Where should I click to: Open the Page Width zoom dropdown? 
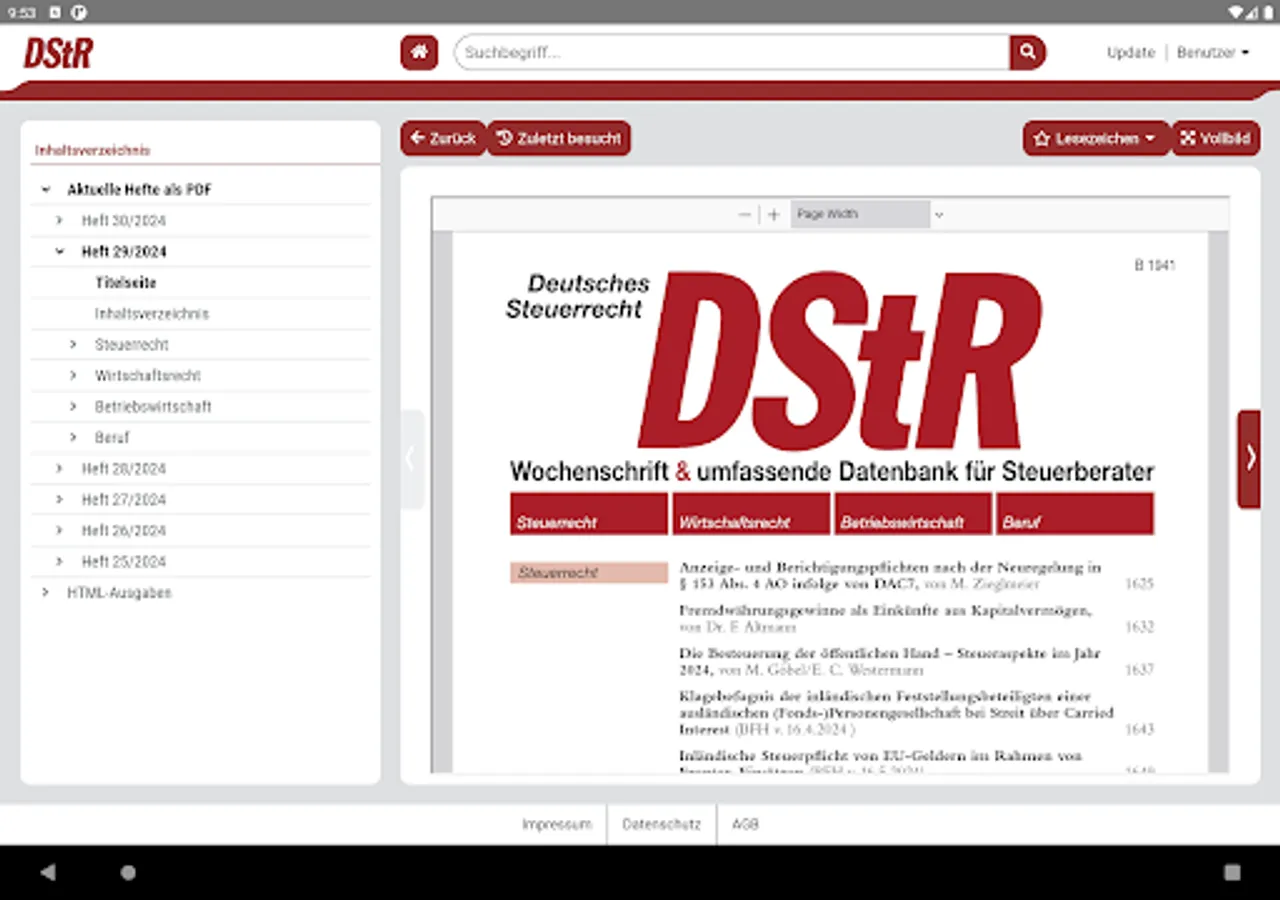click(x=860, y=214)
